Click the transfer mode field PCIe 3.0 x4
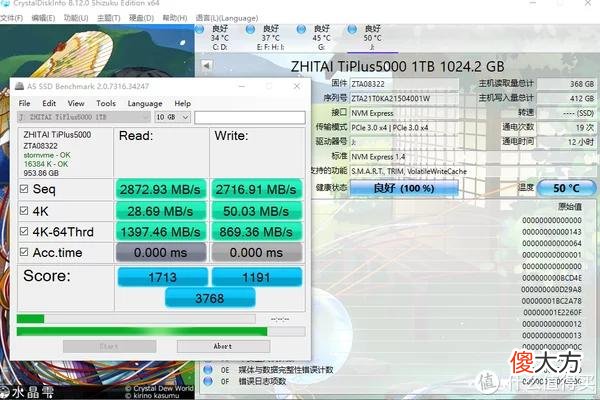Image resolution: width=600 pixels, height=400 pixels. [x=404, y=127]
